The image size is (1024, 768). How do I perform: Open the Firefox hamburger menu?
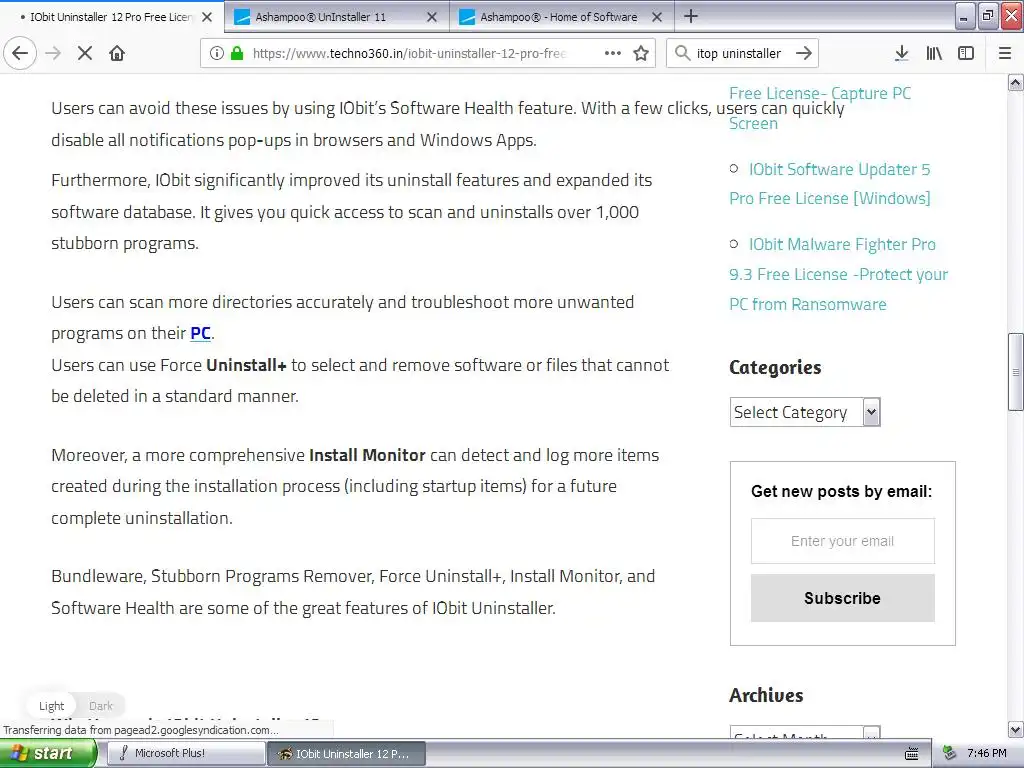coord(1005,53)
